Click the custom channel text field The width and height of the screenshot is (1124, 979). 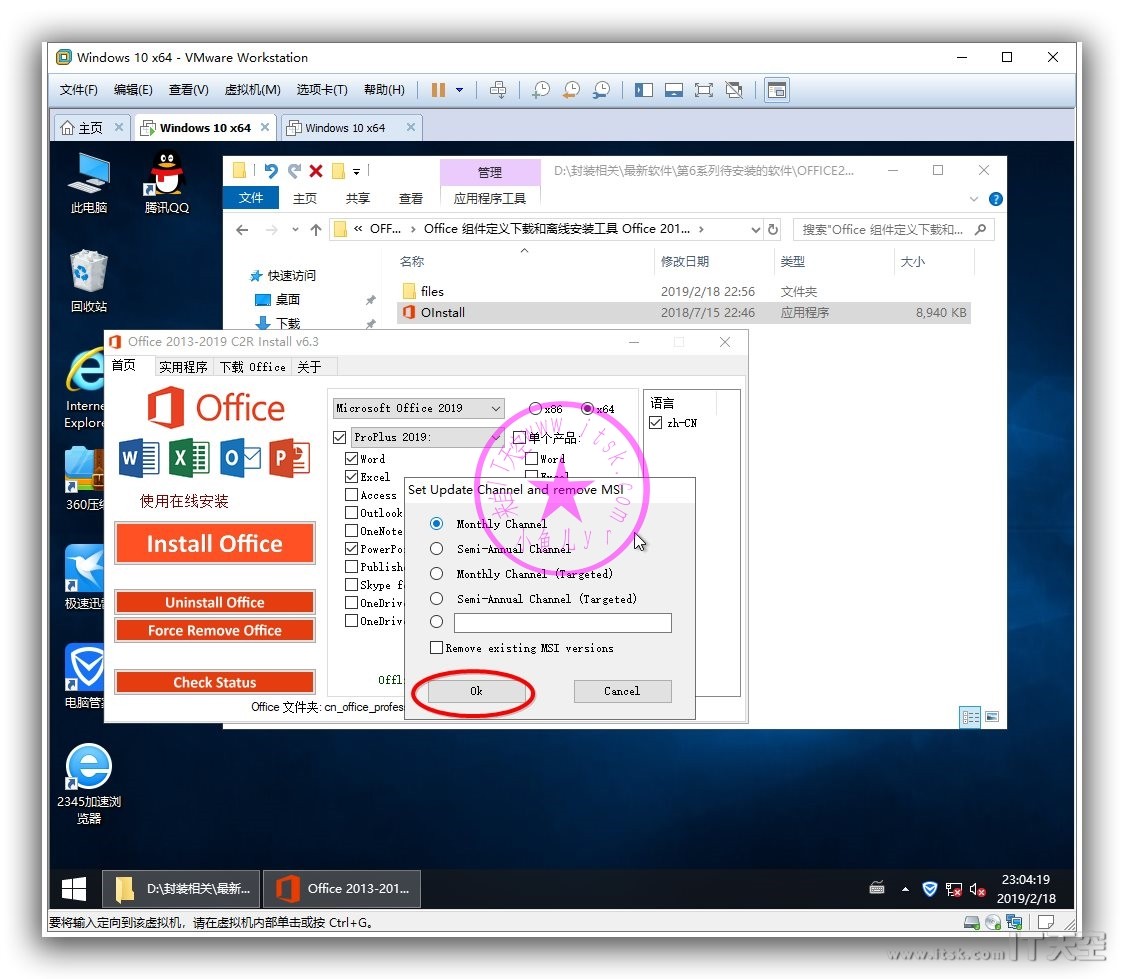tap(563, 622)
